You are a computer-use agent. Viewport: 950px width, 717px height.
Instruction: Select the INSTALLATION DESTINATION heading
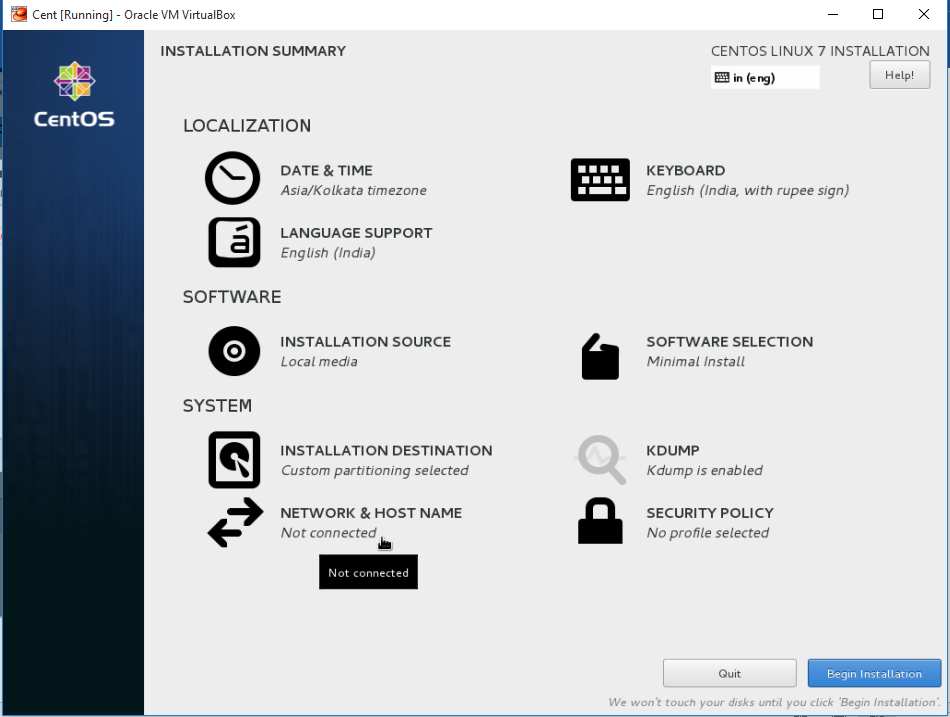386,450
